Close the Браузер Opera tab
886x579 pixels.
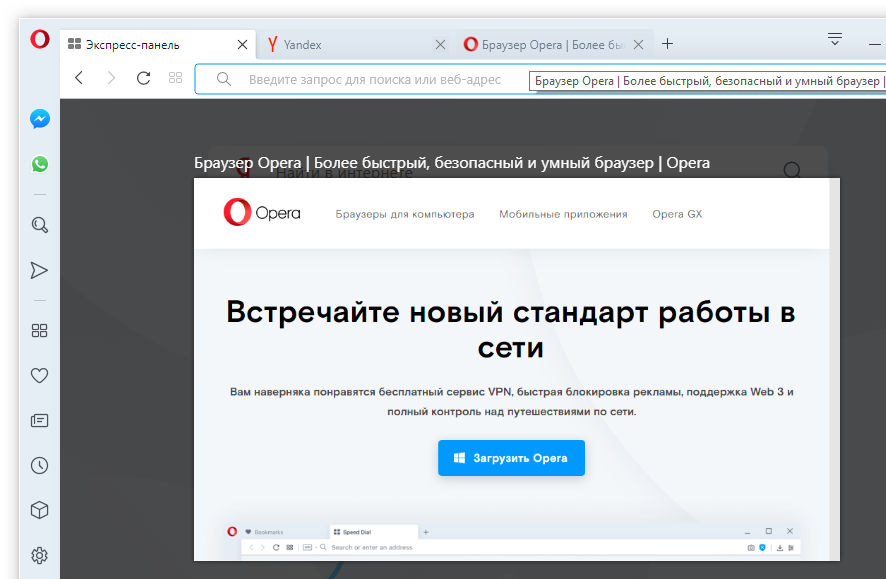[x=639, y=45]
